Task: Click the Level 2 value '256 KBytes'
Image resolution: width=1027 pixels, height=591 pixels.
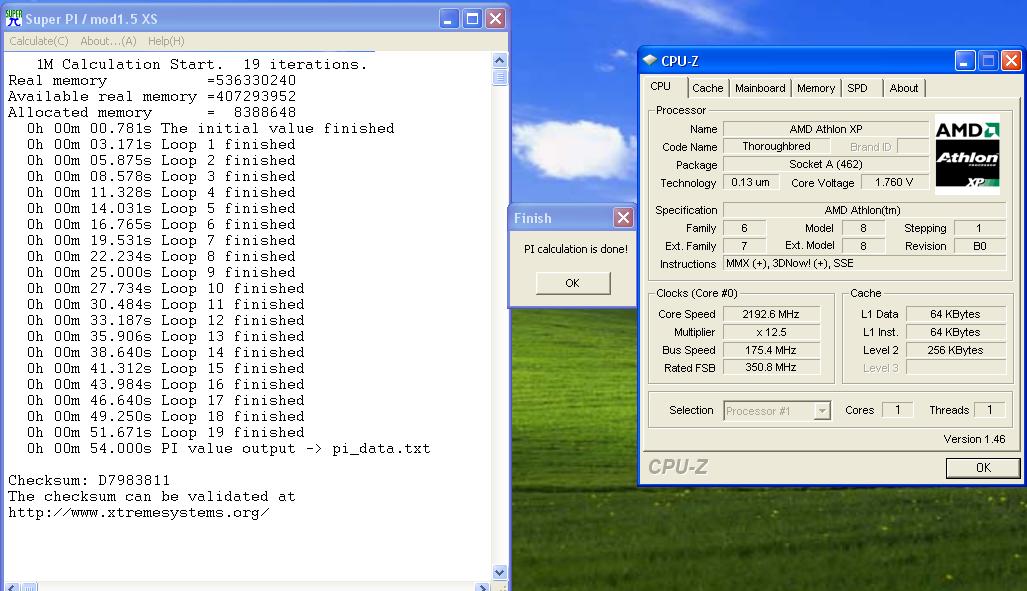Action: pyautogui.click(x=956, y=350)
